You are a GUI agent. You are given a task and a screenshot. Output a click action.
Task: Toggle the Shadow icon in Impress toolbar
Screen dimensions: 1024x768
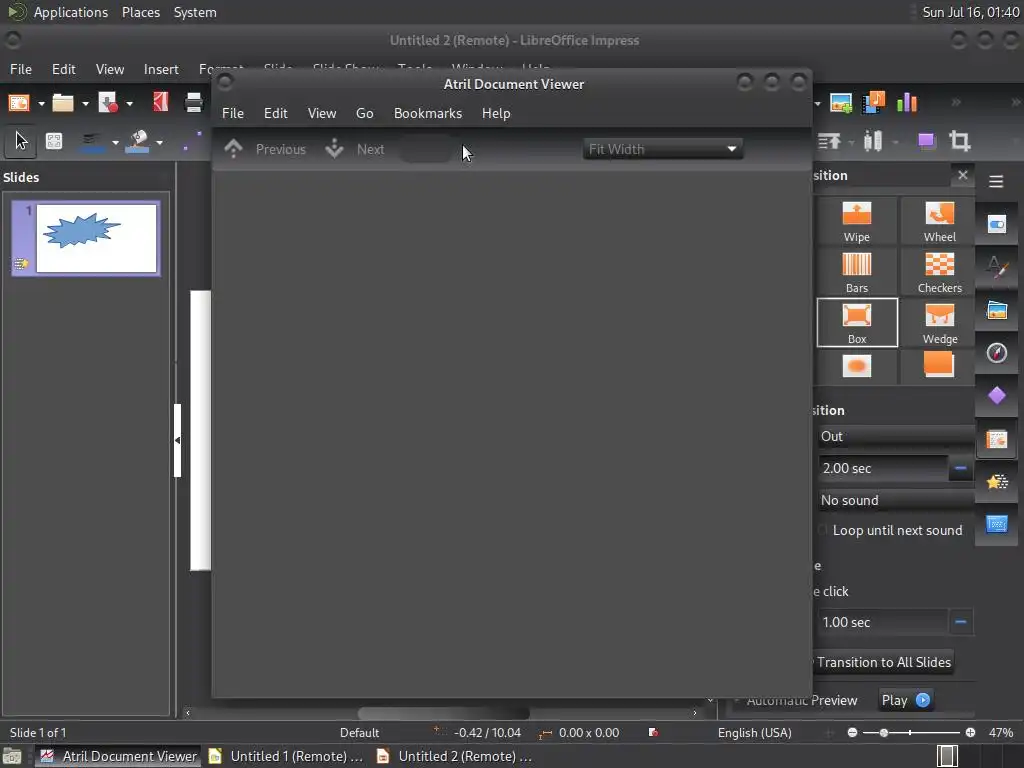pos(927,141)
